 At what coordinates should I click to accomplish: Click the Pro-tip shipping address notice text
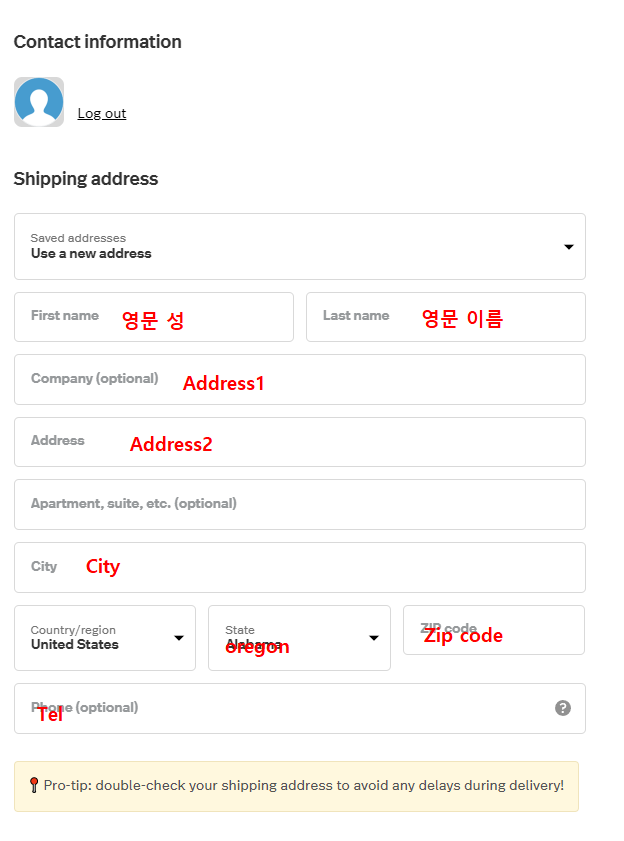click(x=304, y=785)
